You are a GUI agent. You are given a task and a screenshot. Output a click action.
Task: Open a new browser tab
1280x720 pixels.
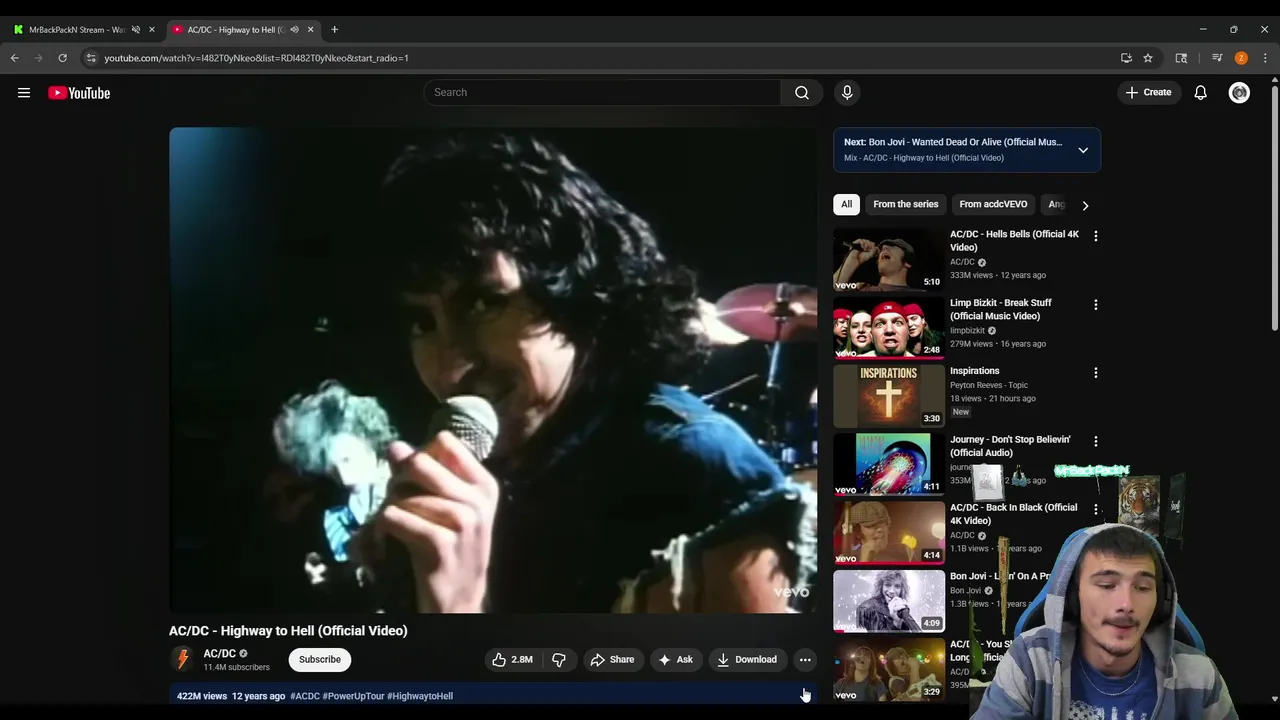coord(334,30)
